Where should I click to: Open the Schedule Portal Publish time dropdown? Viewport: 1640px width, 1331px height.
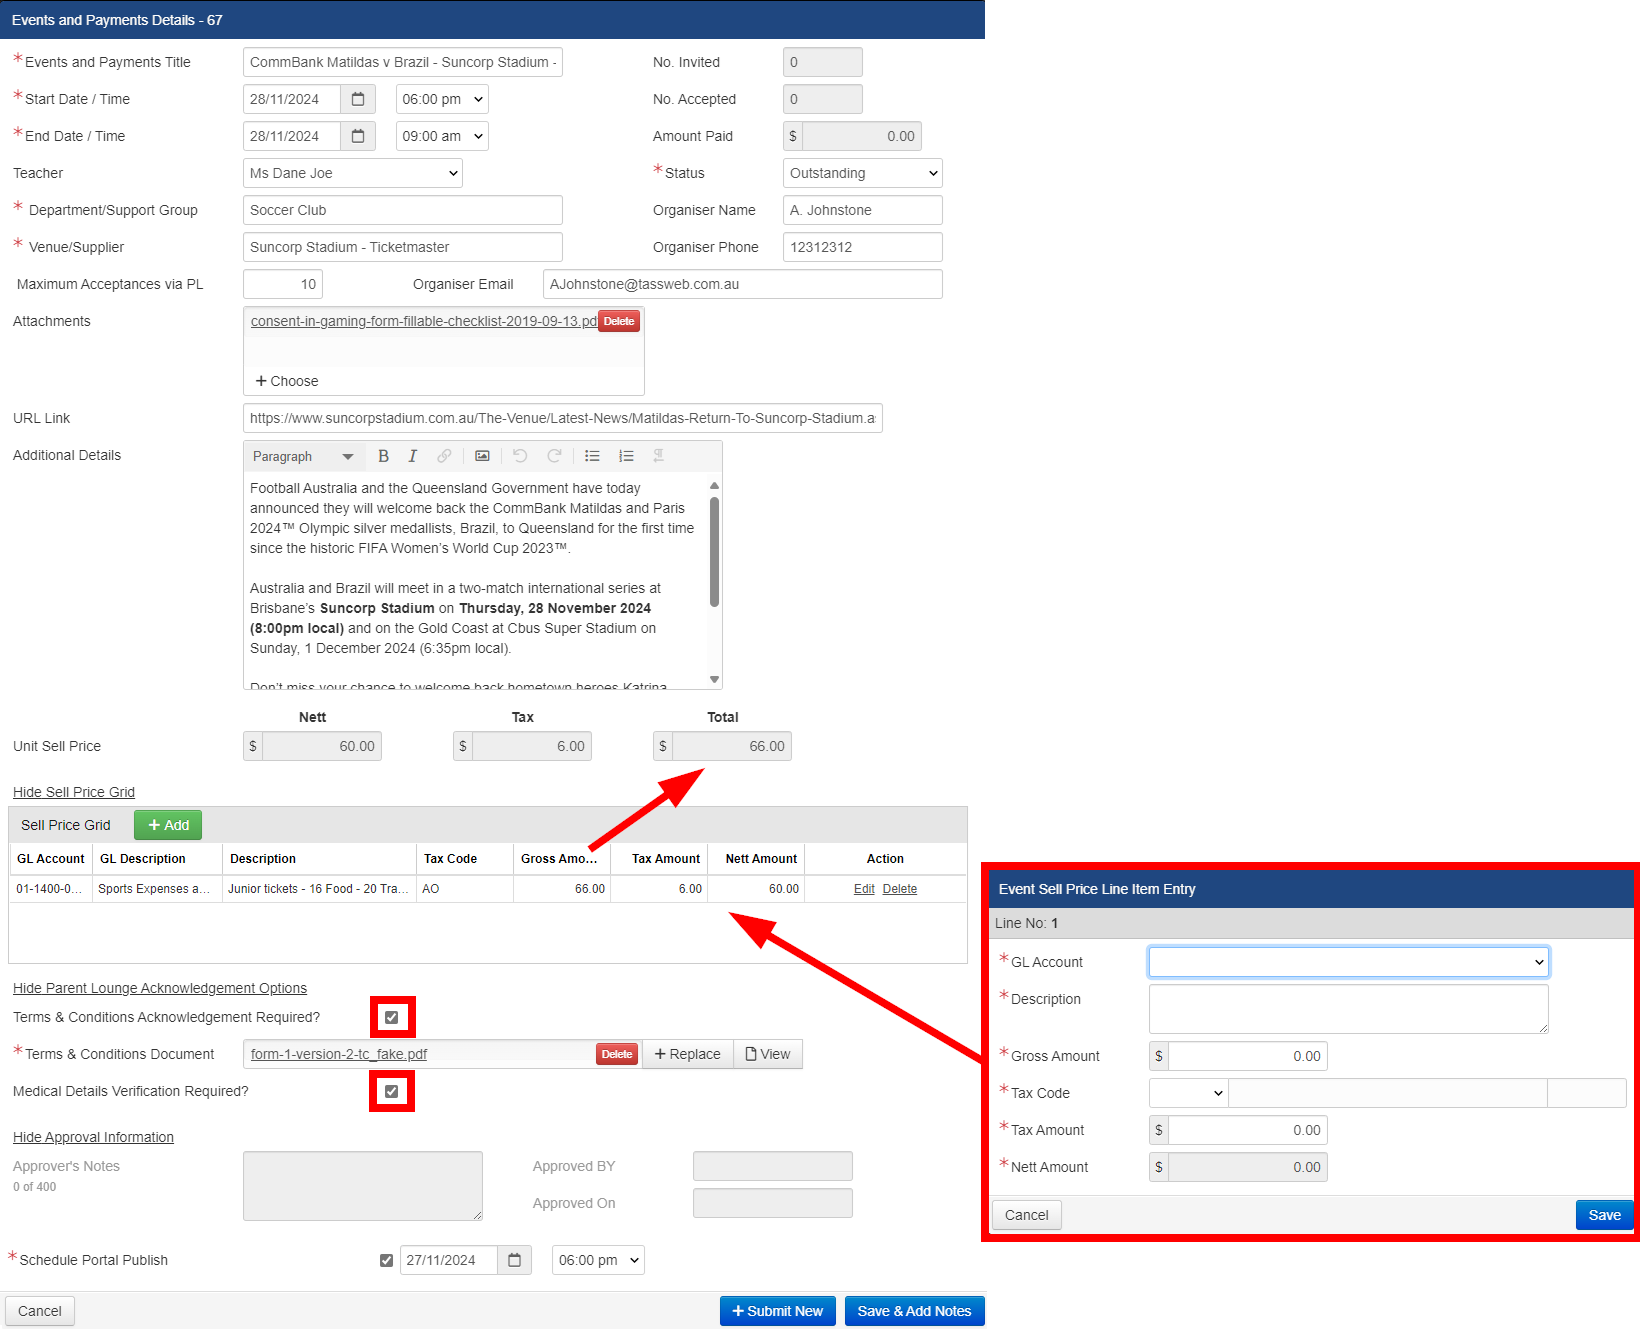pyautogui.click(x=598, y=1260)
